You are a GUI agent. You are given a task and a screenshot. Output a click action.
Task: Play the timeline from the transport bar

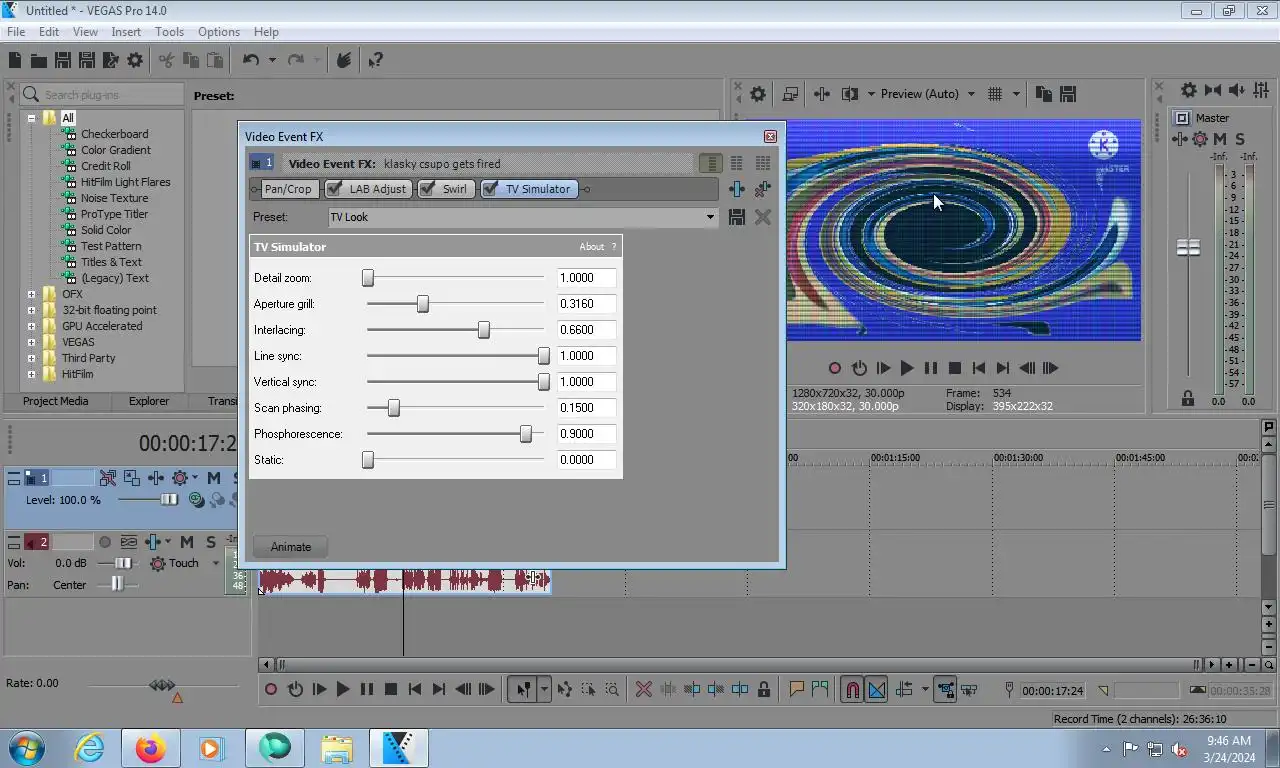(343, 689)
